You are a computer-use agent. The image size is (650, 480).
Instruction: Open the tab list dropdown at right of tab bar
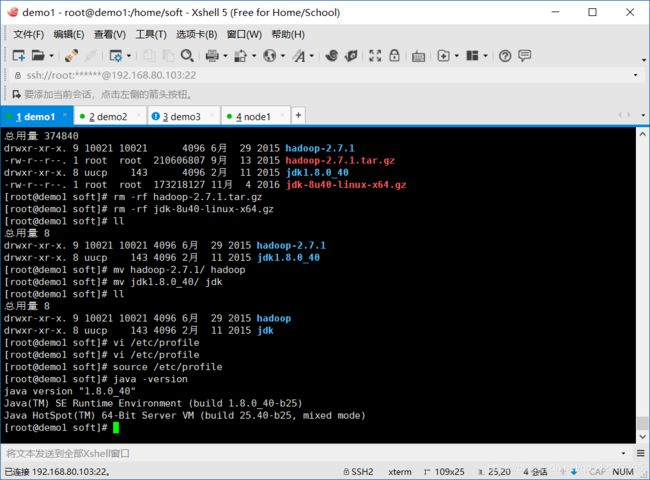pos(643,115)
